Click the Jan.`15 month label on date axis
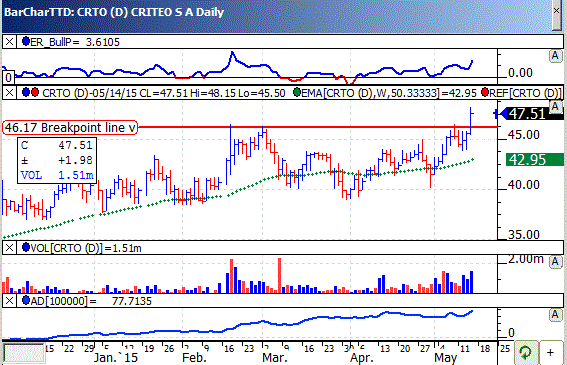 [116, 358]
